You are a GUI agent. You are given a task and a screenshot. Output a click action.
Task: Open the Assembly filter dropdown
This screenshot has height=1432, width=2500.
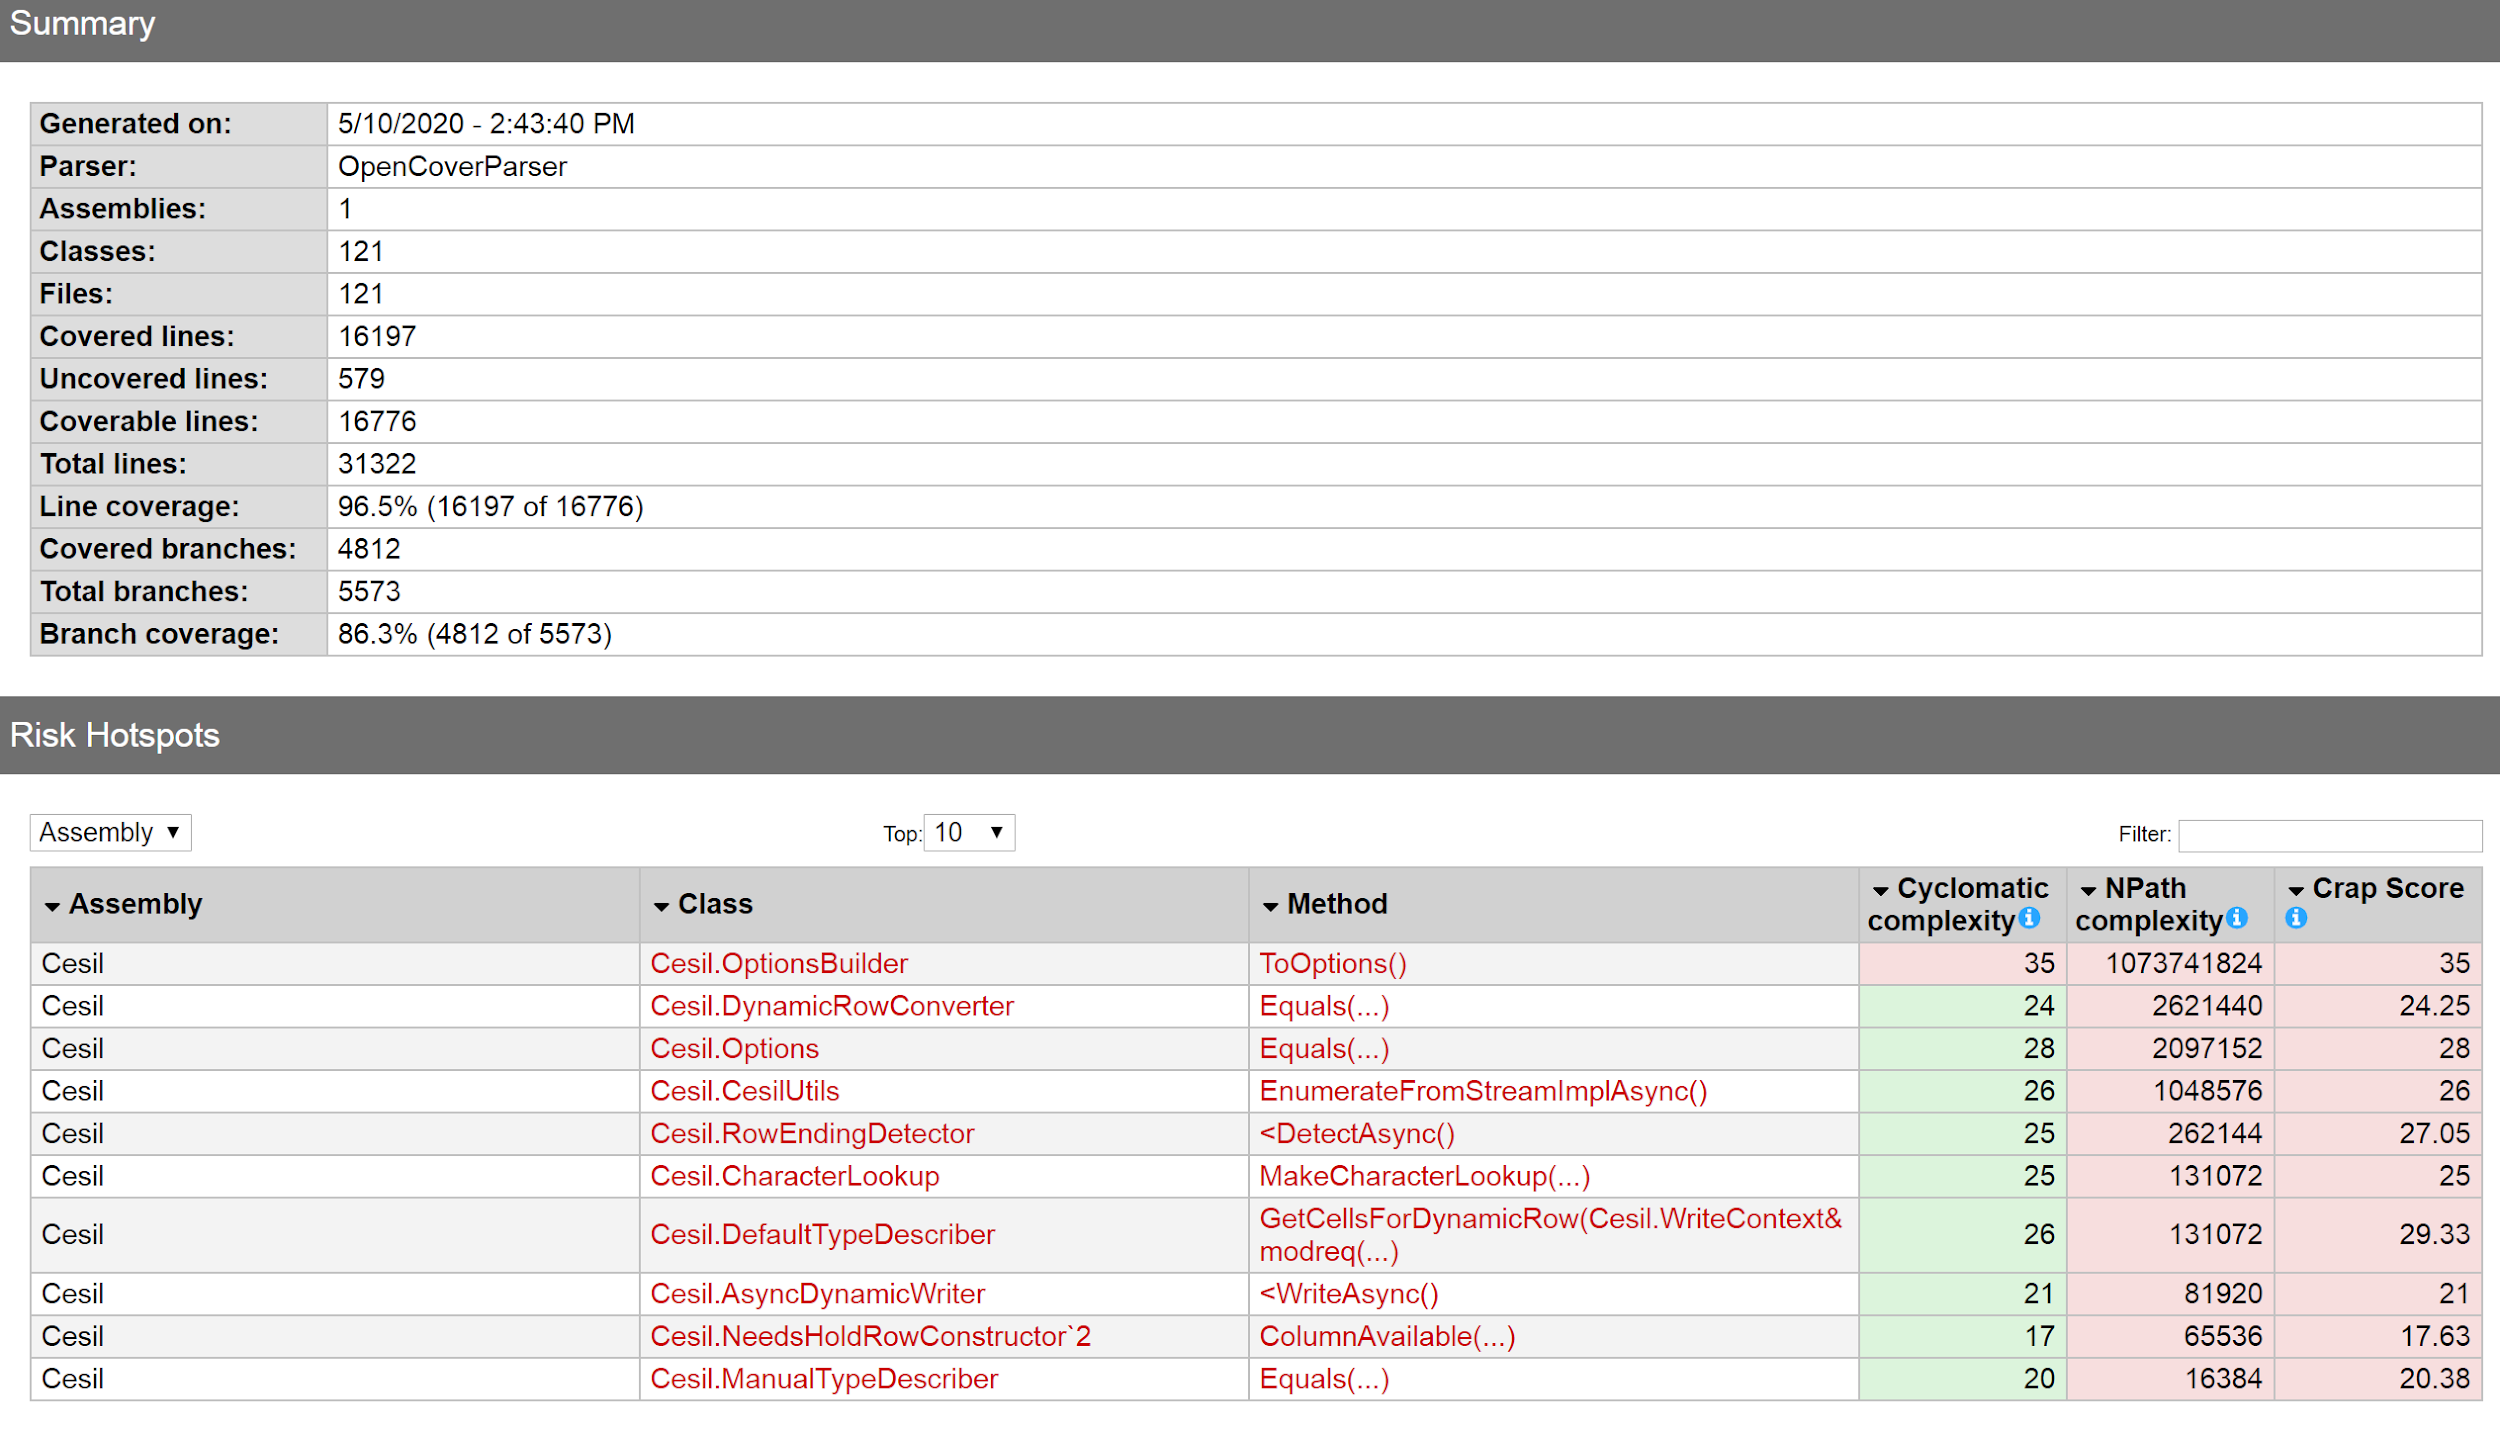coord(110,832)
